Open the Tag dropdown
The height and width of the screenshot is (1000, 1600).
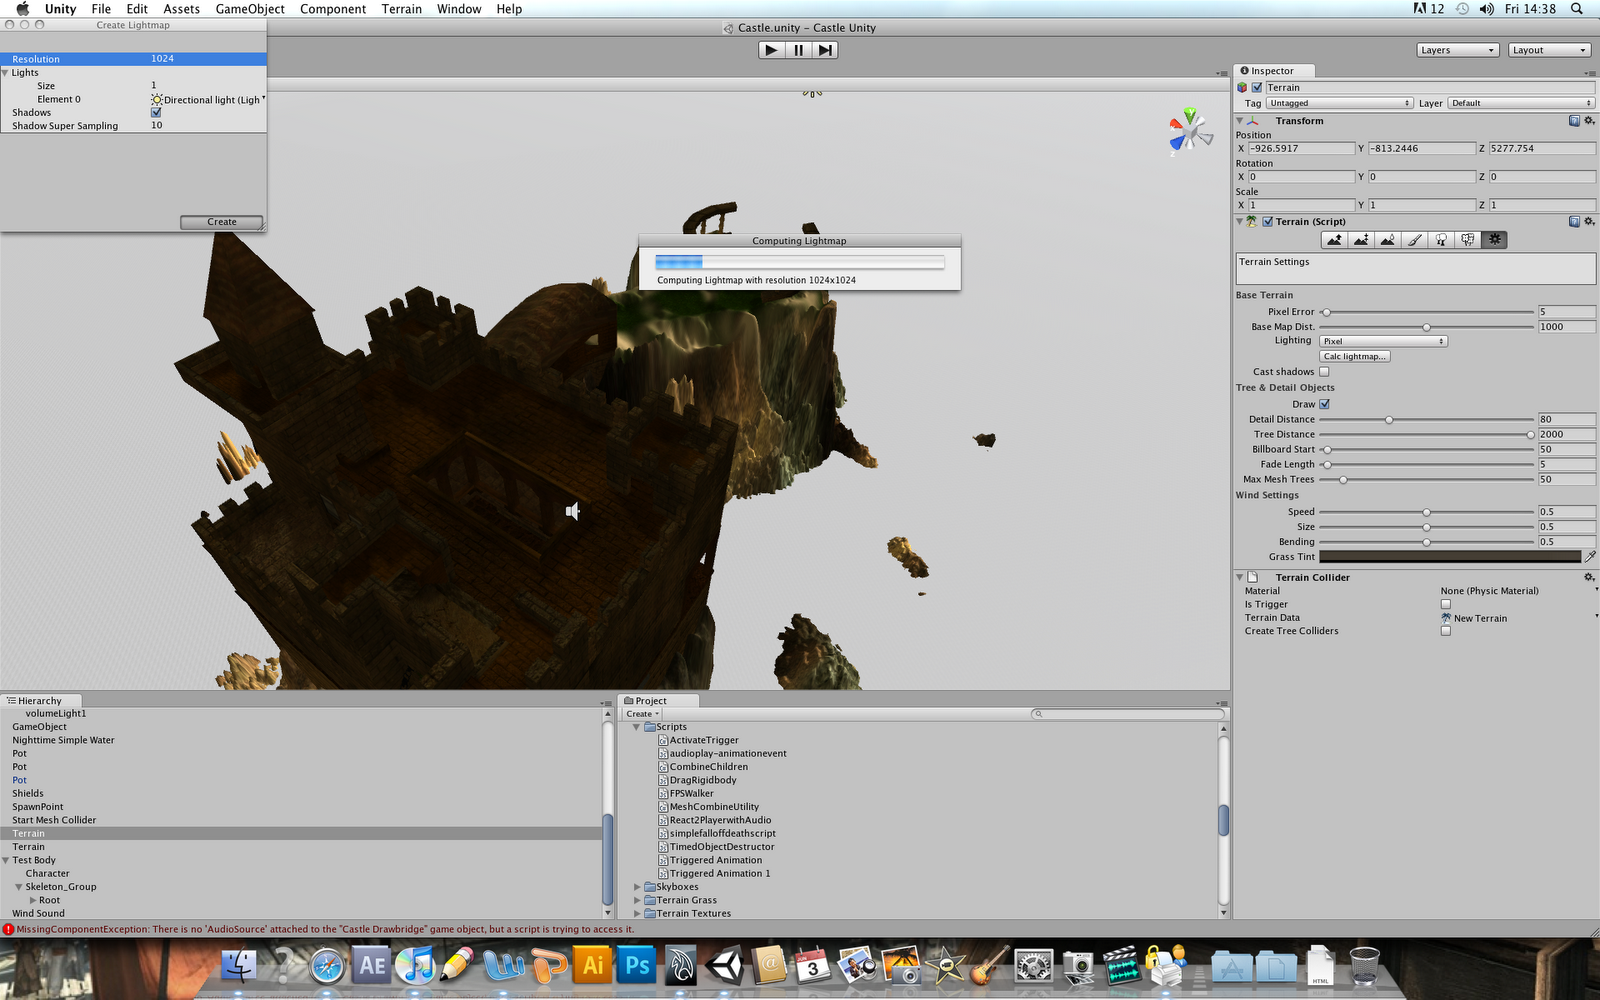coord(1340,104)
